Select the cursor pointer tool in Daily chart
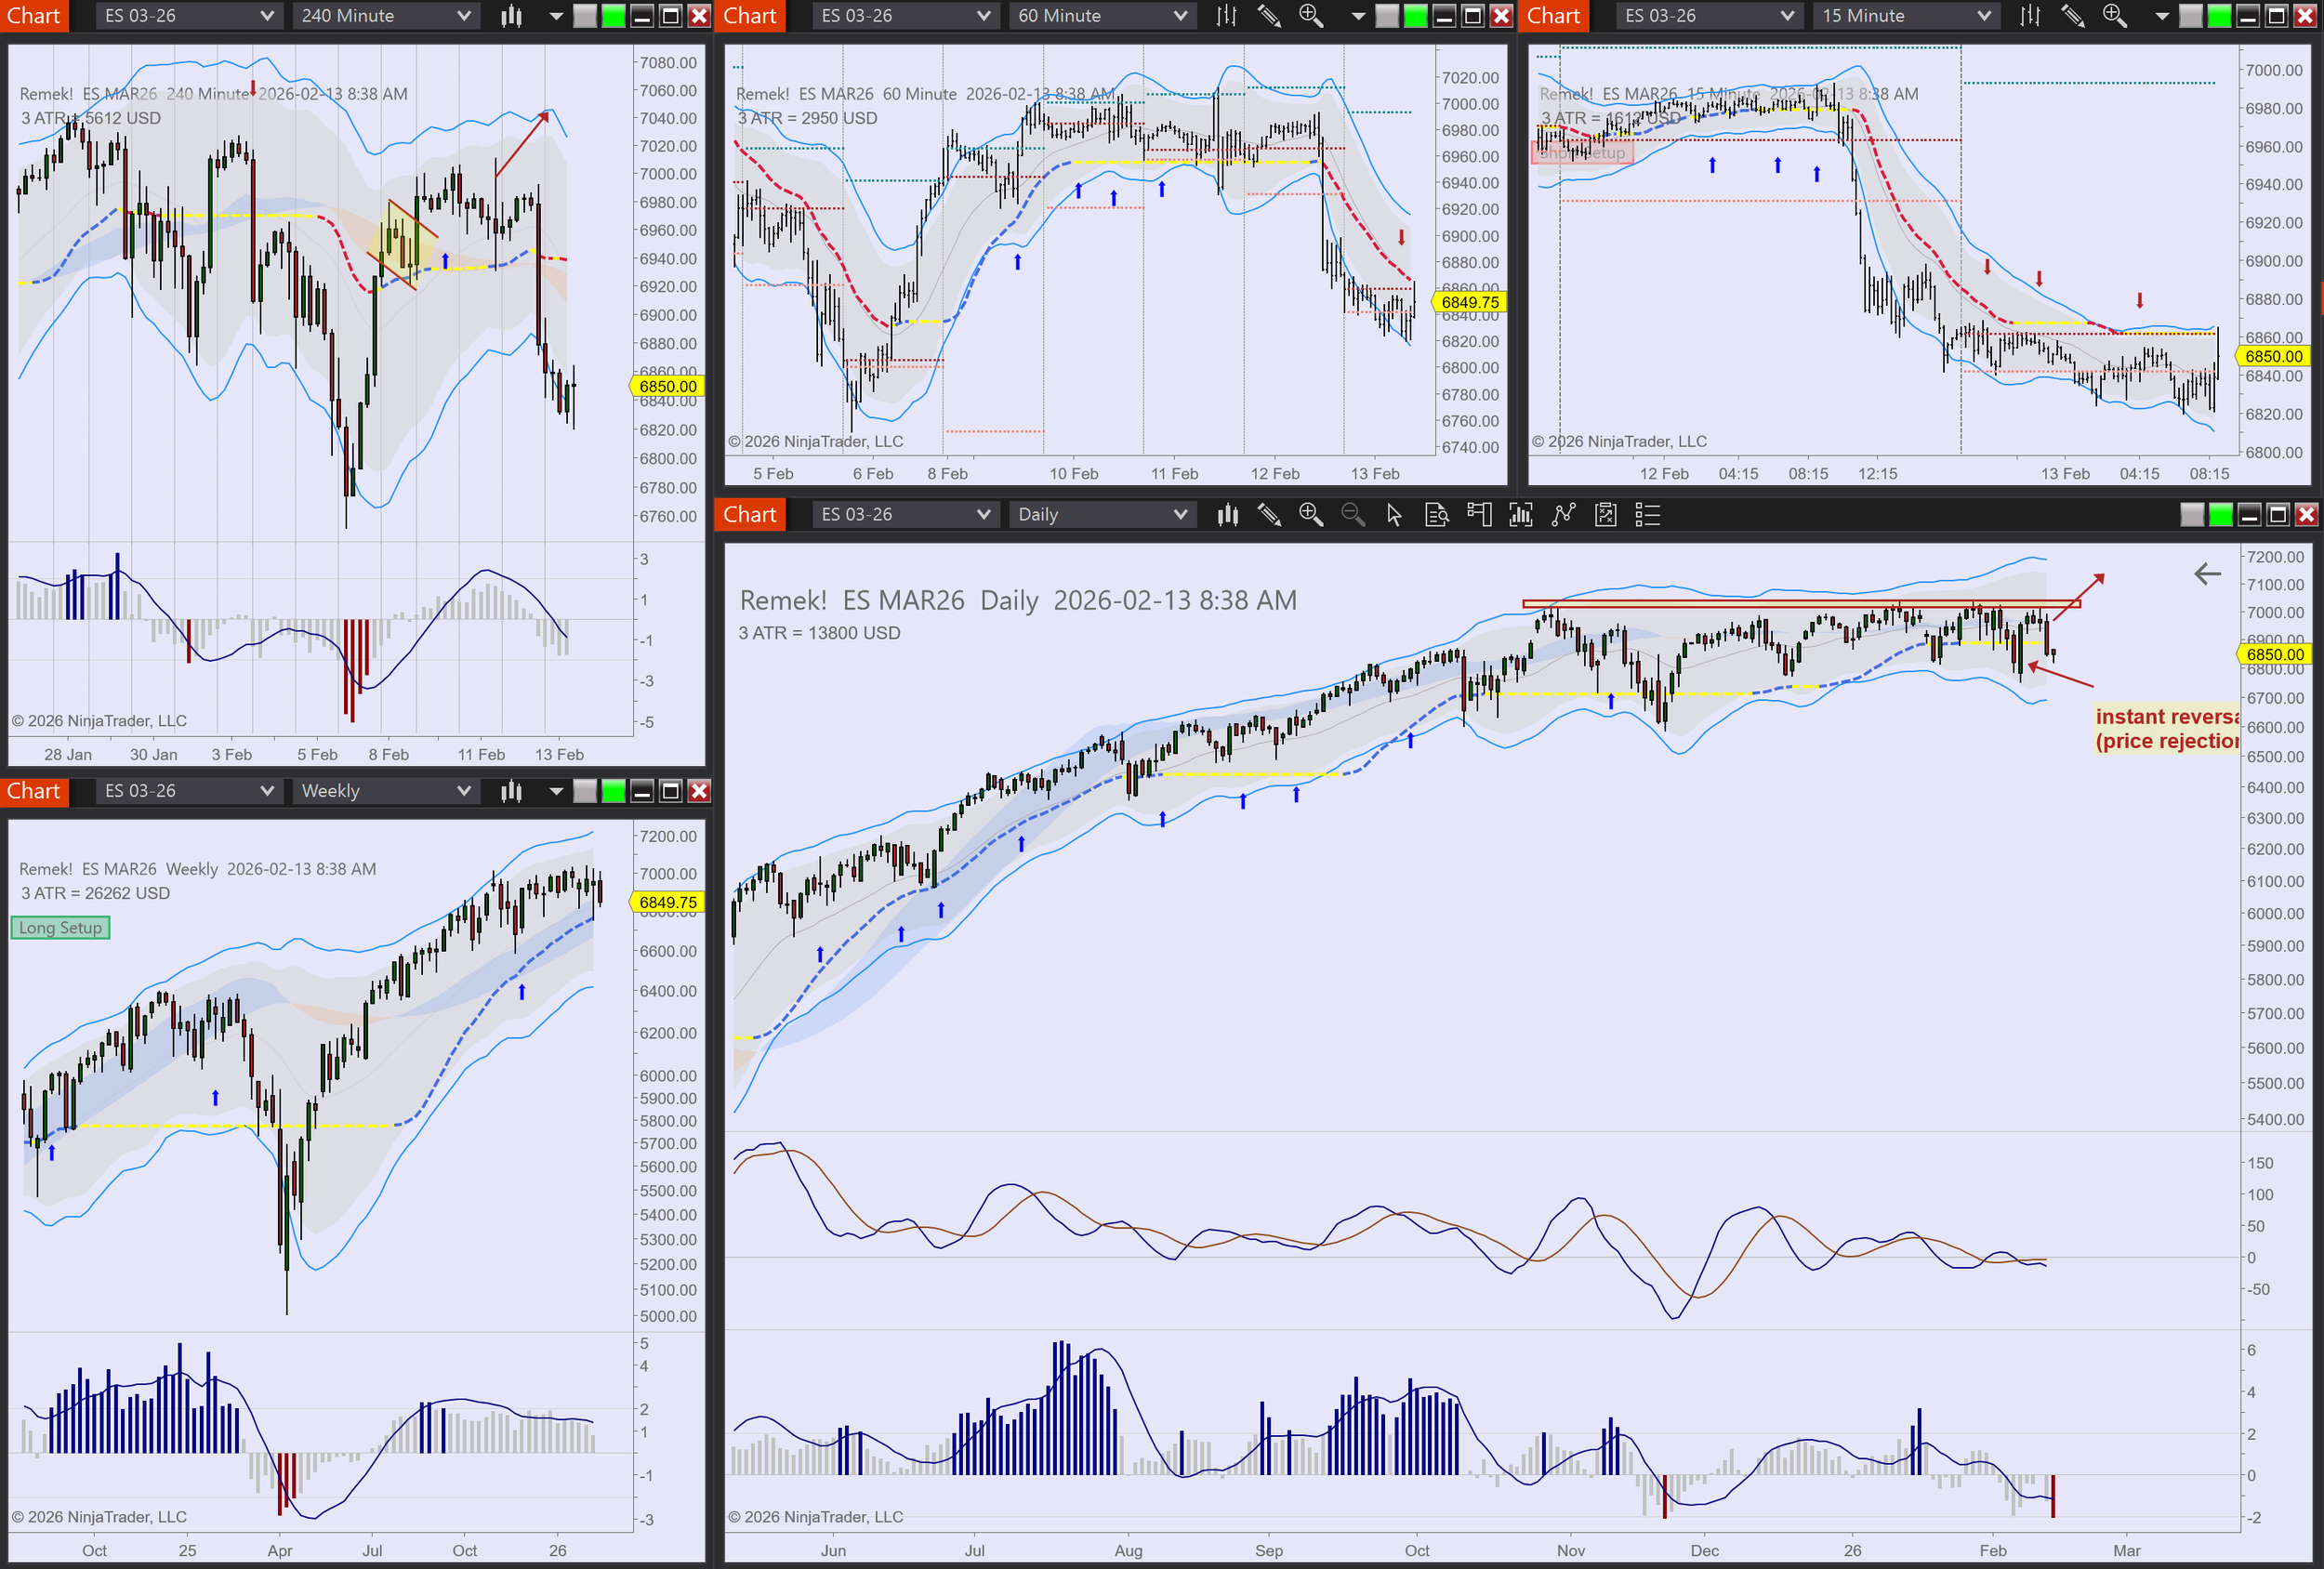Screen dimensions: 2324x1569 (1394, 515)
